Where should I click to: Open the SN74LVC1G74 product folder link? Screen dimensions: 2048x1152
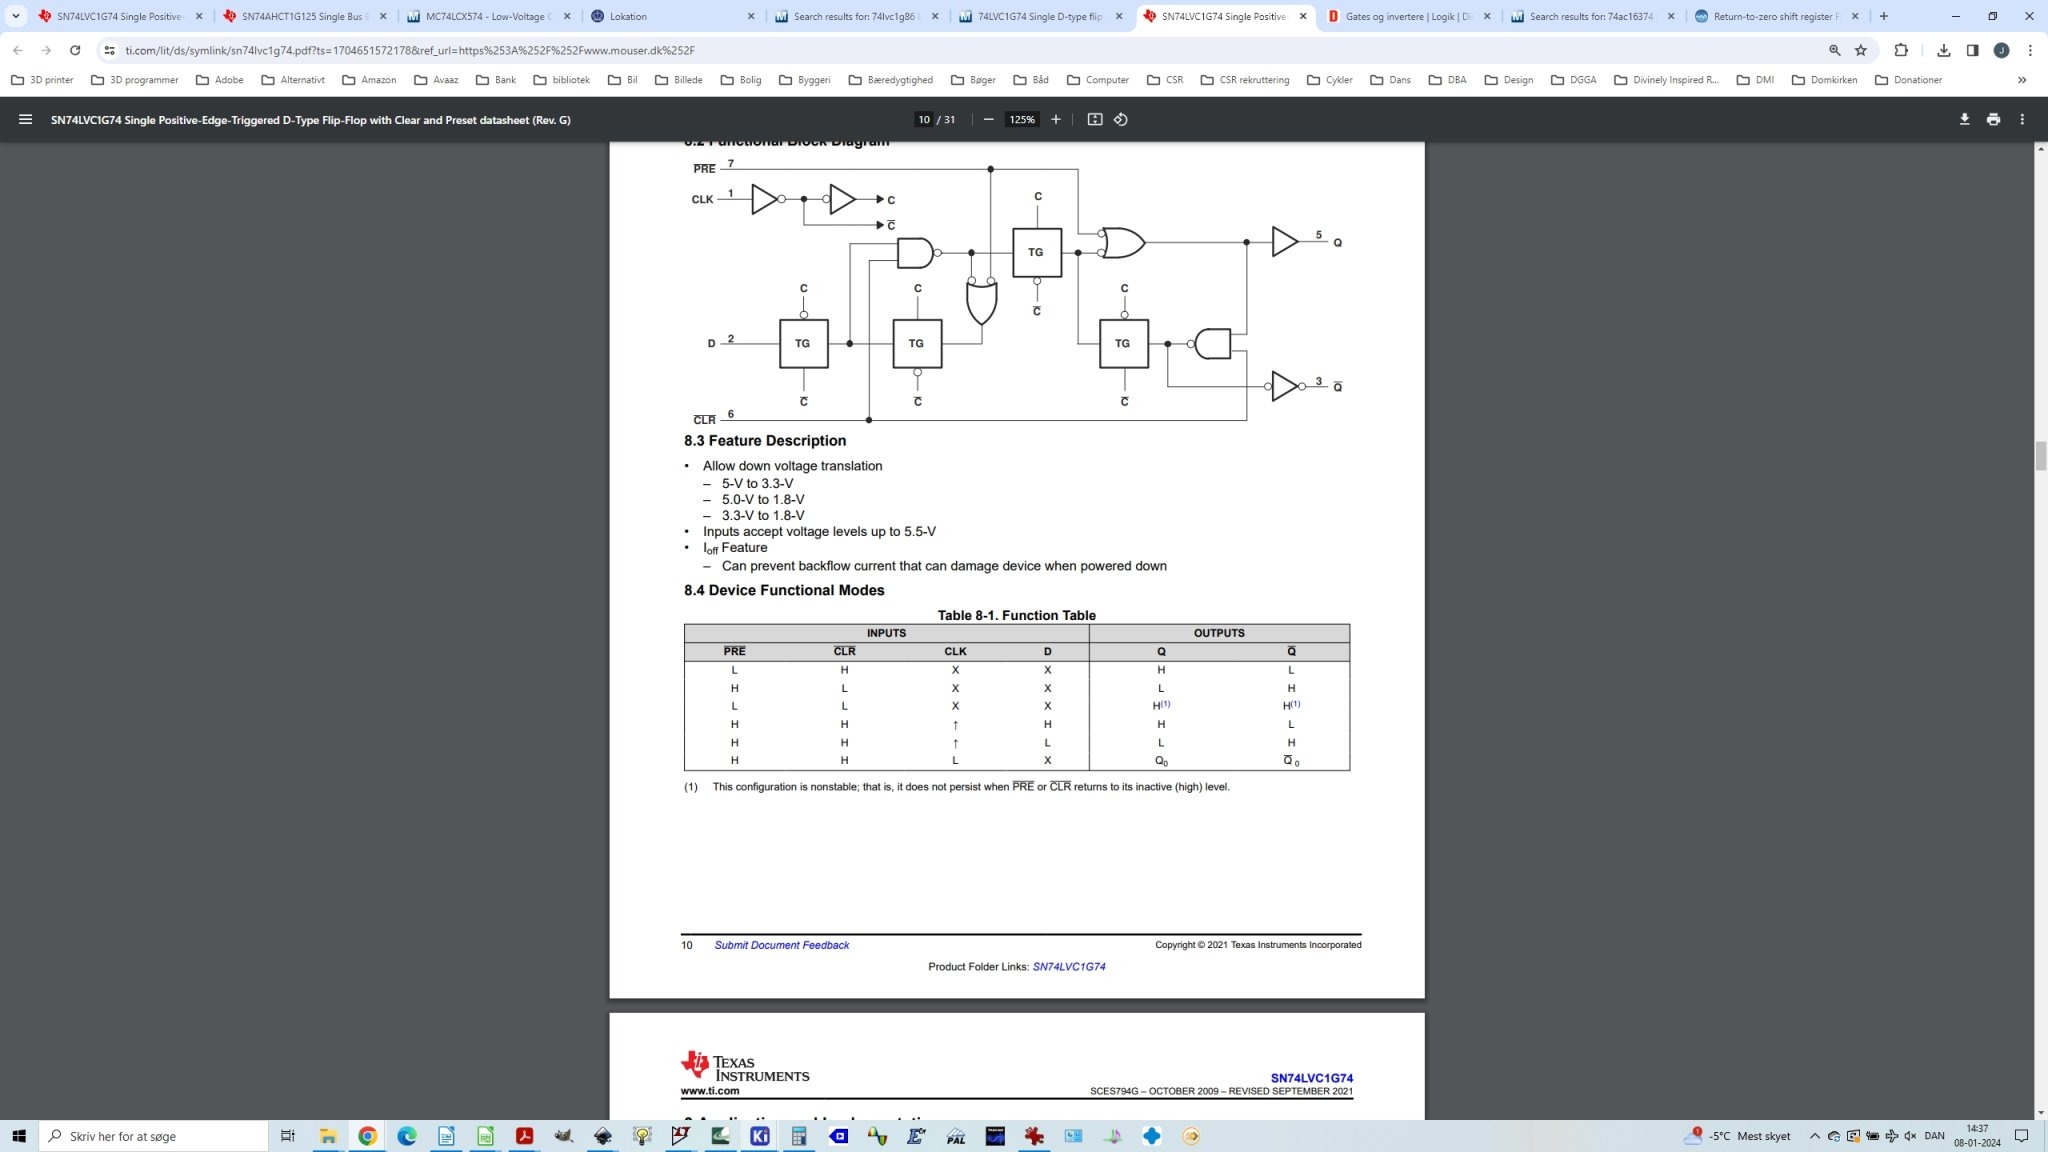point(1069,967)
